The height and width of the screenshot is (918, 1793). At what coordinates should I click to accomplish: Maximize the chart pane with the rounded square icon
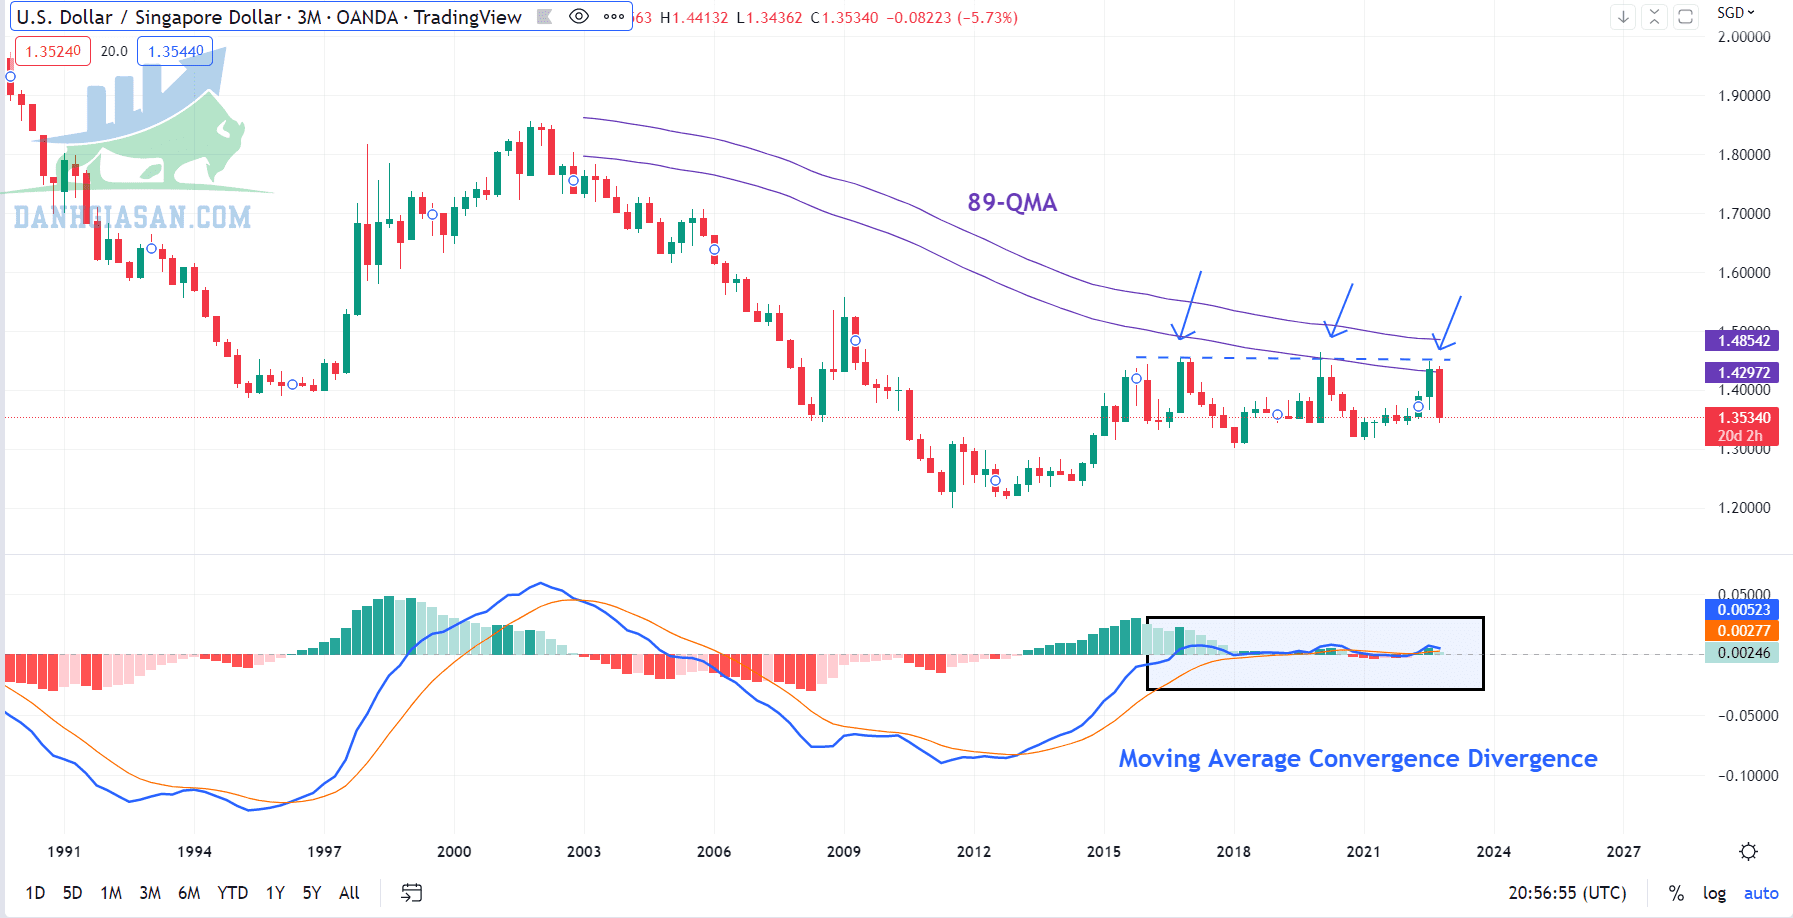click(1685, 16)
